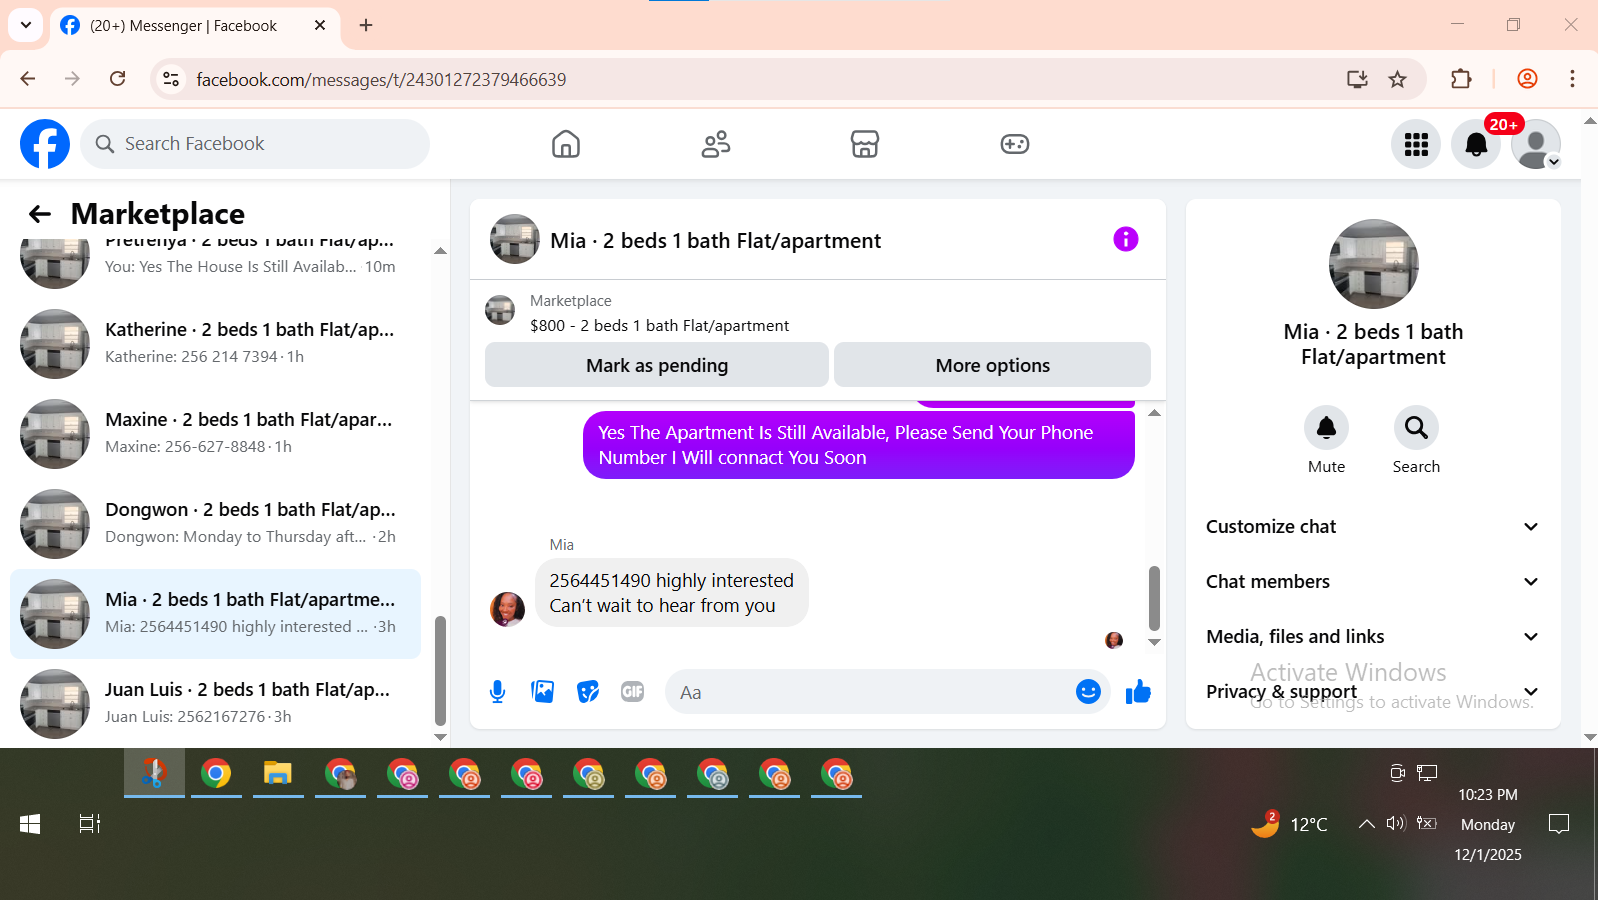Open the Gaming controller icon

[x=1015, y=144]
